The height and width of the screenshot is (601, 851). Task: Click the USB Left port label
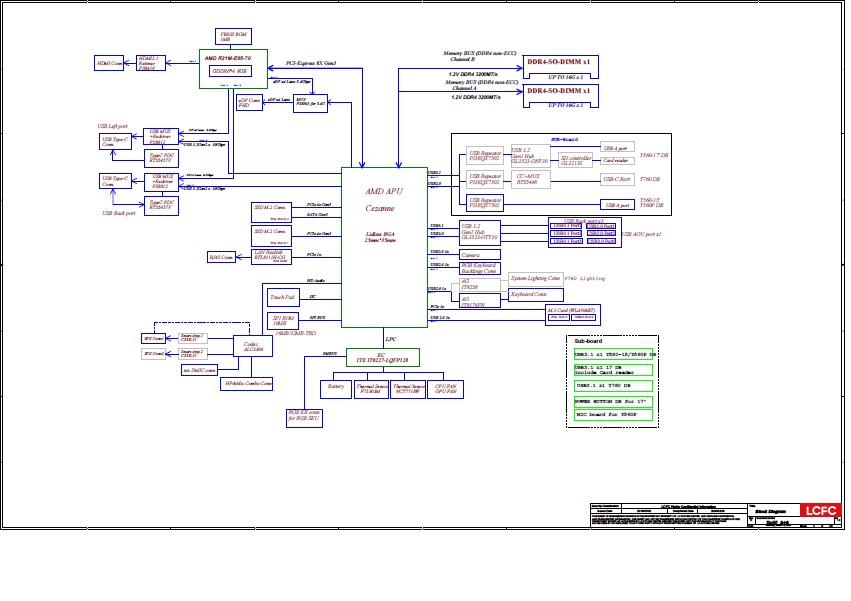point(112,126)
